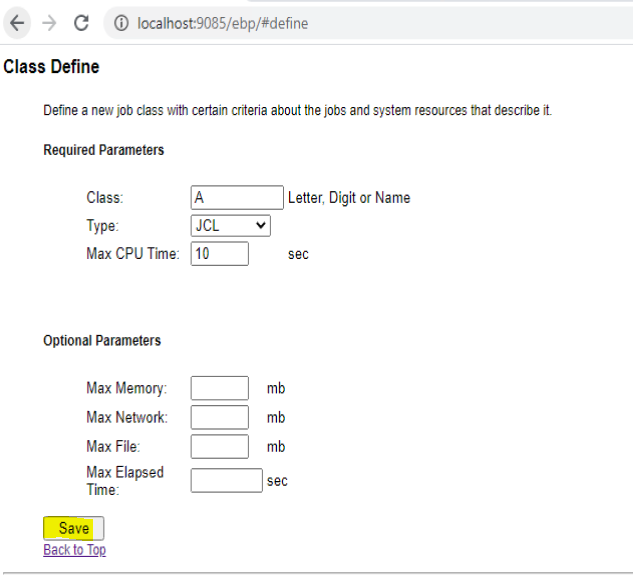
Task: Click the Class input field containing A
Action: [x=237, y=197]
